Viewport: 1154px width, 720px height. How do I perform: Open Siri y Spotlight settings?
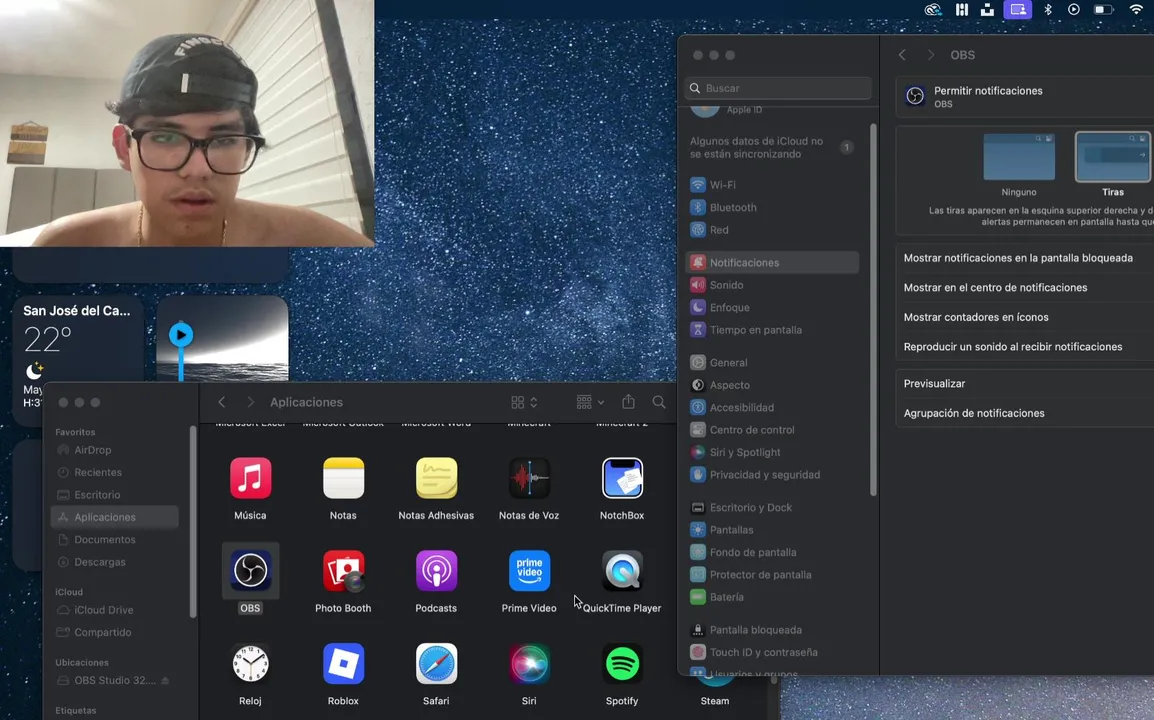(772, 452)
